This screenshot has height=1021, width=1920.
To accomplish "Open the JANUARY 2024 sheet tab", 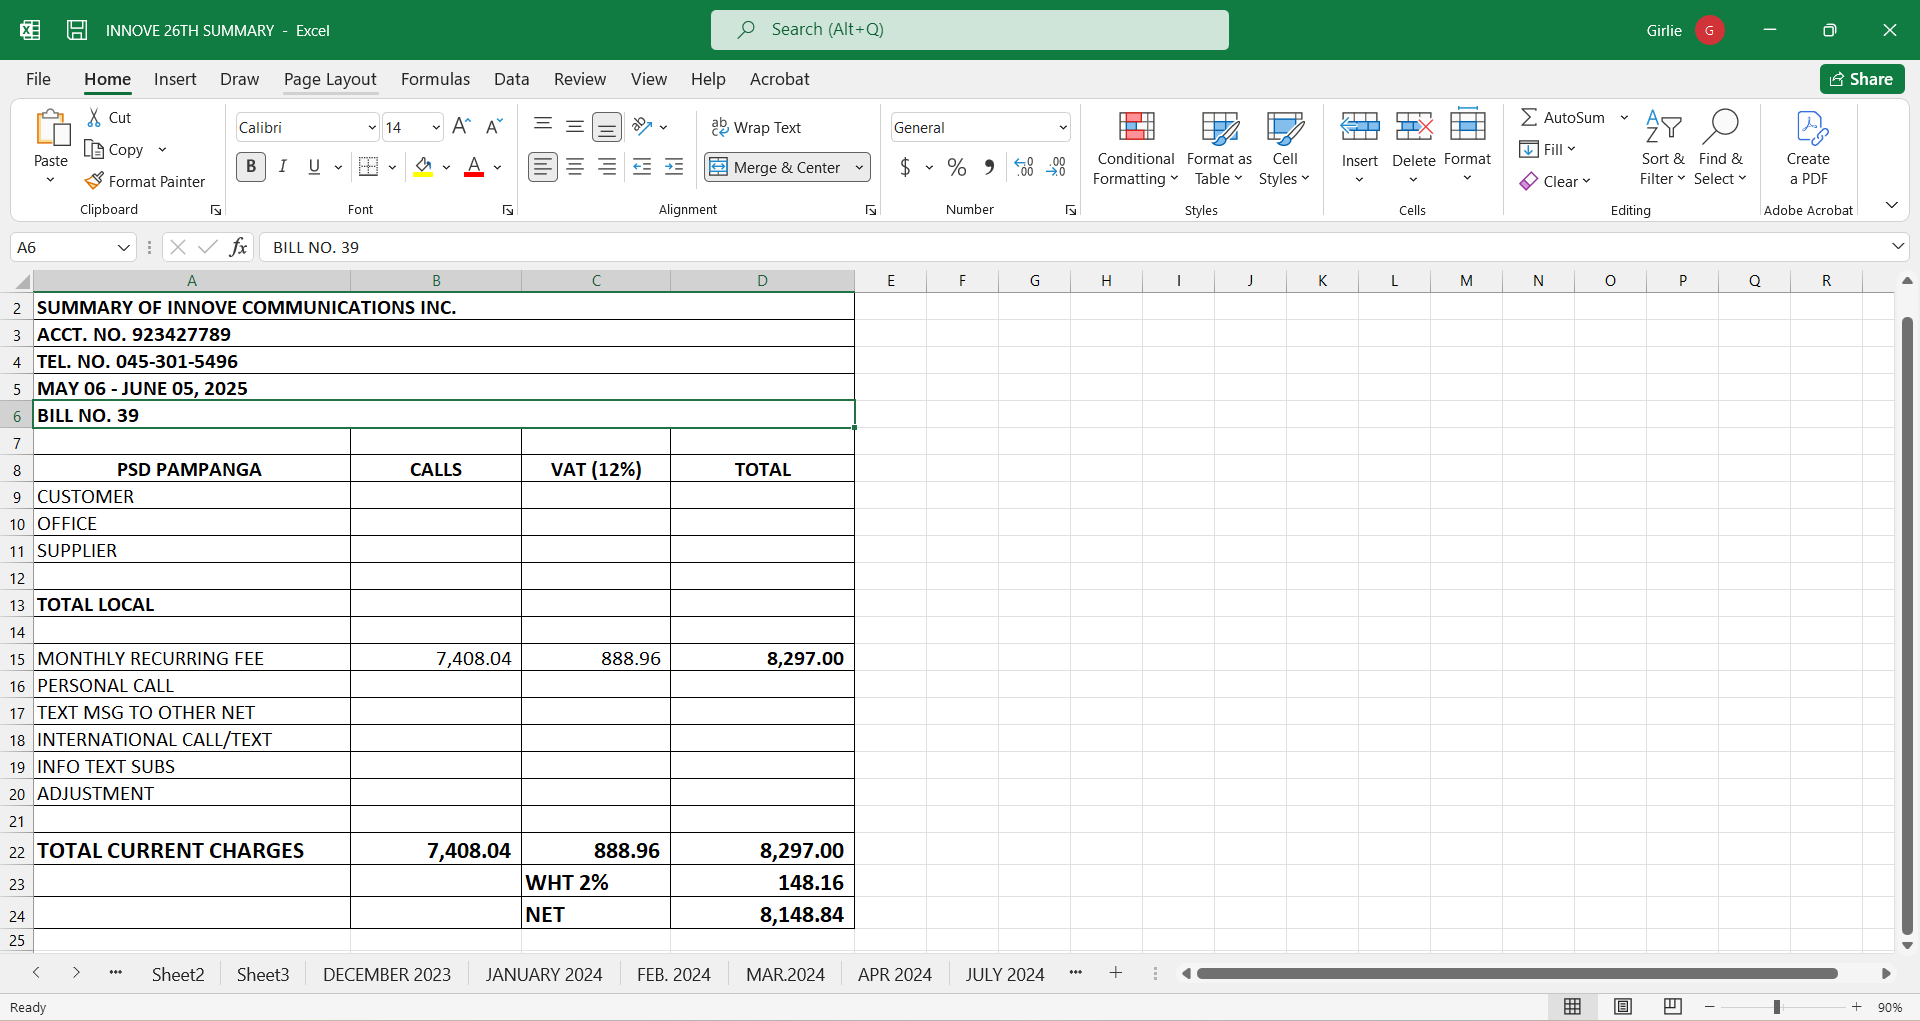I will [544, 974].
